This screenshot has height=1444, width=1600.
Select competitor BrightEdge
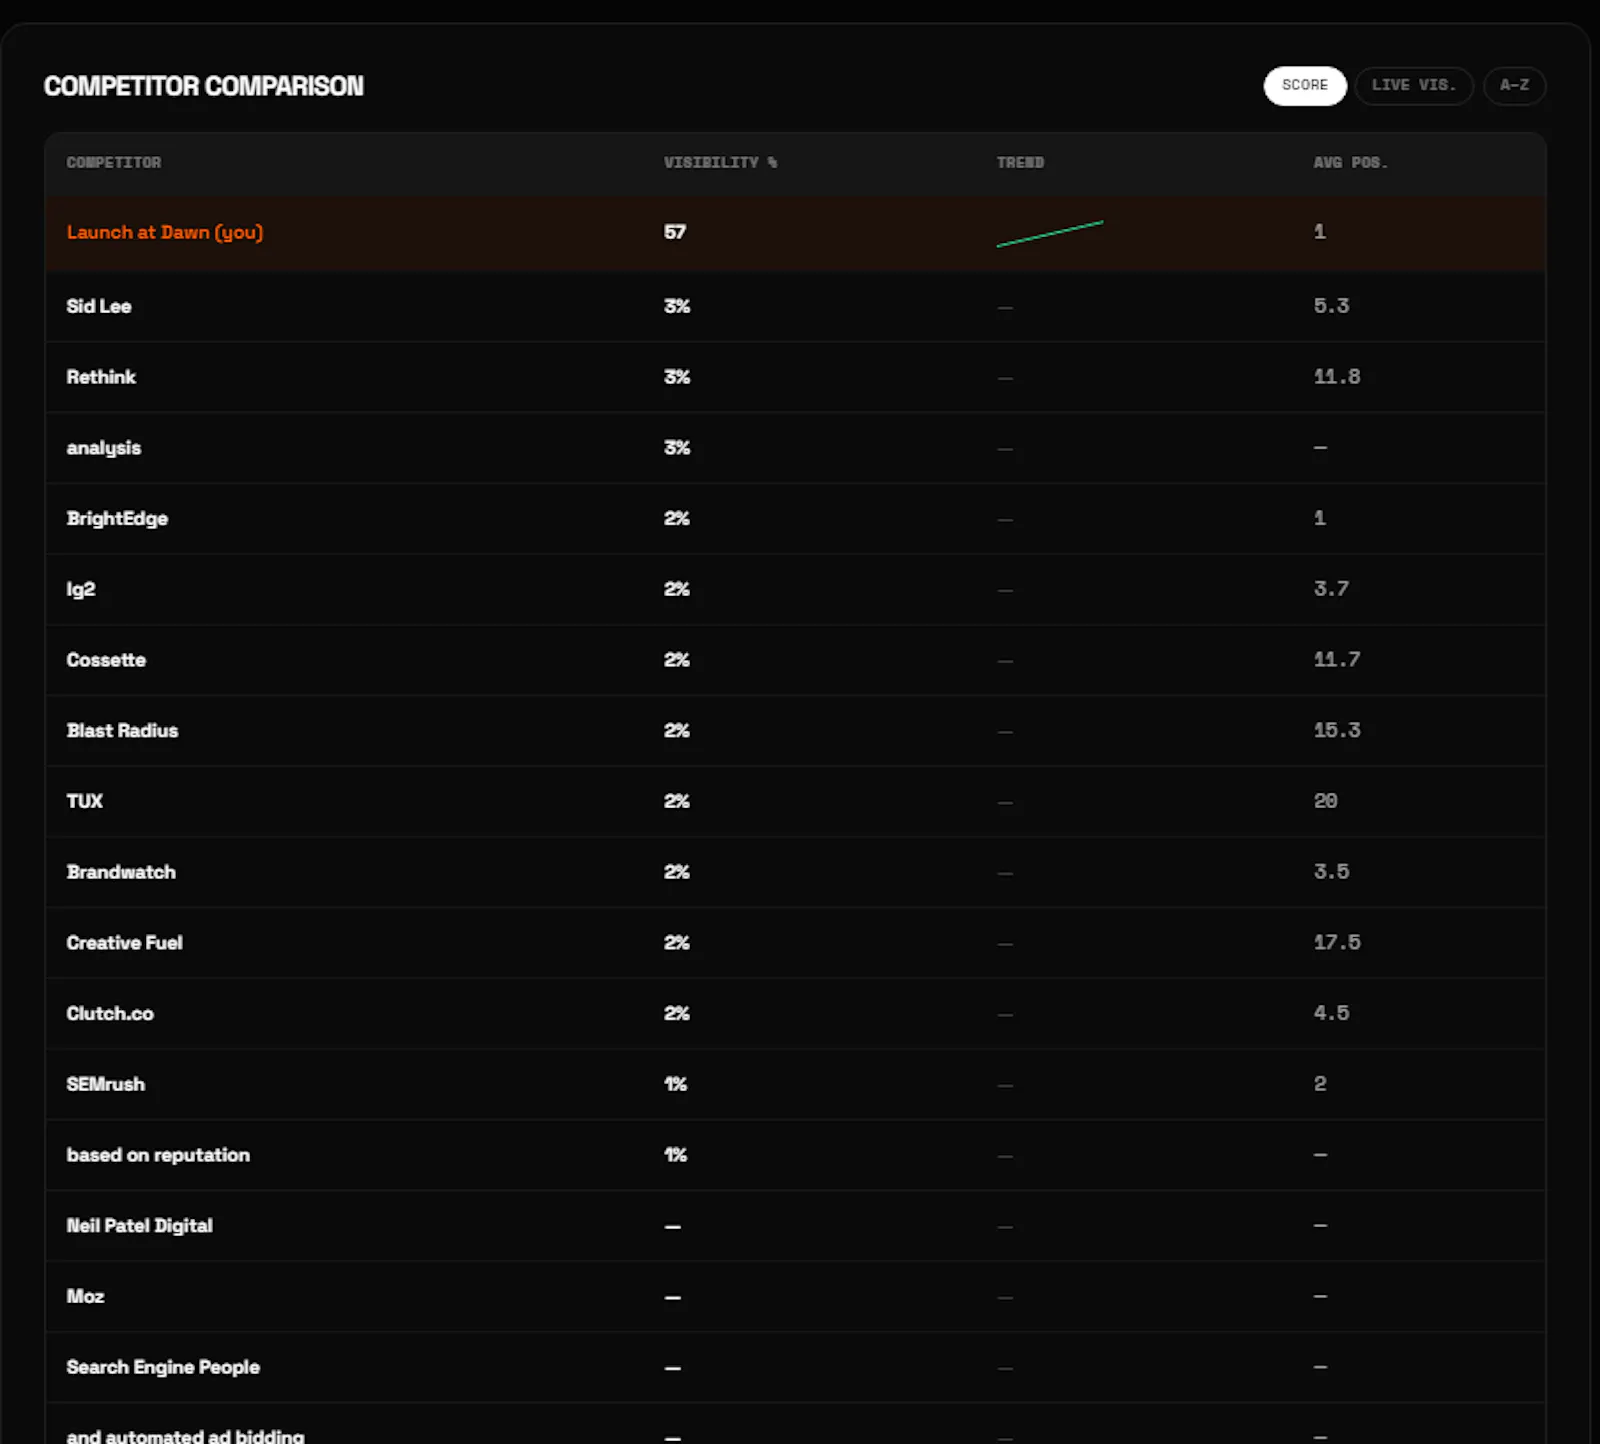click(117, 519)
